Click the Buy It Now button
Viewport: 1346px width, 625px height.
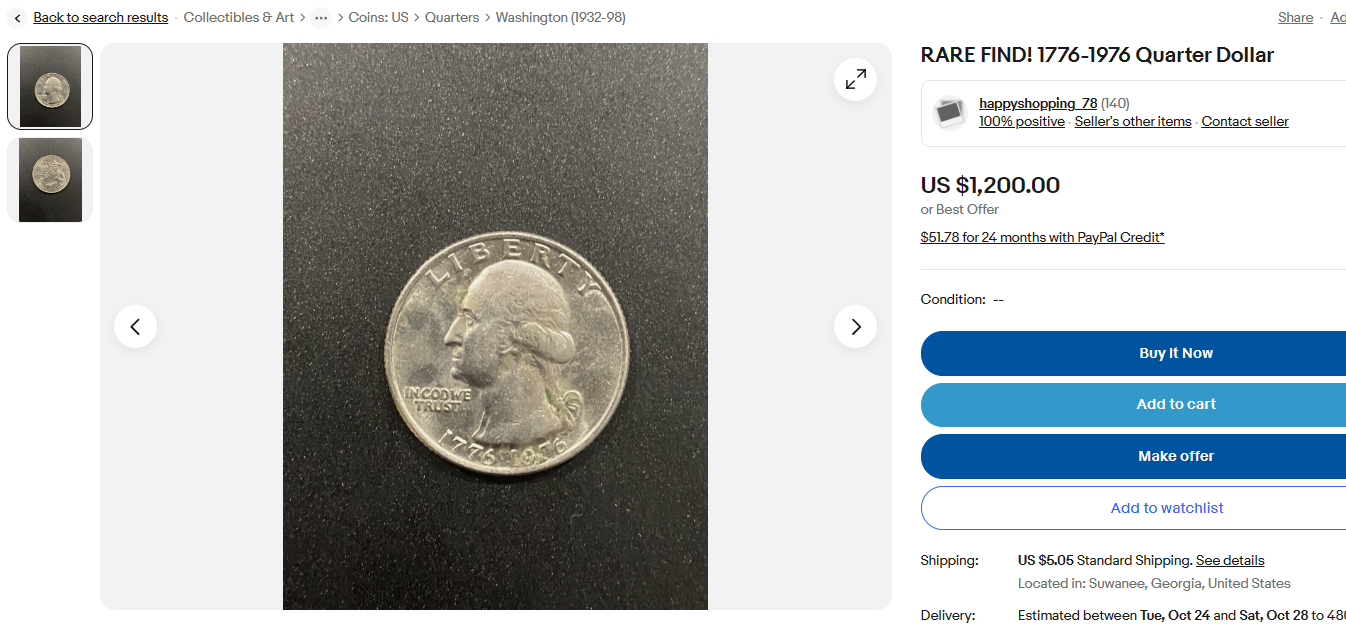pyautogui.click(x=1175, y=353)
